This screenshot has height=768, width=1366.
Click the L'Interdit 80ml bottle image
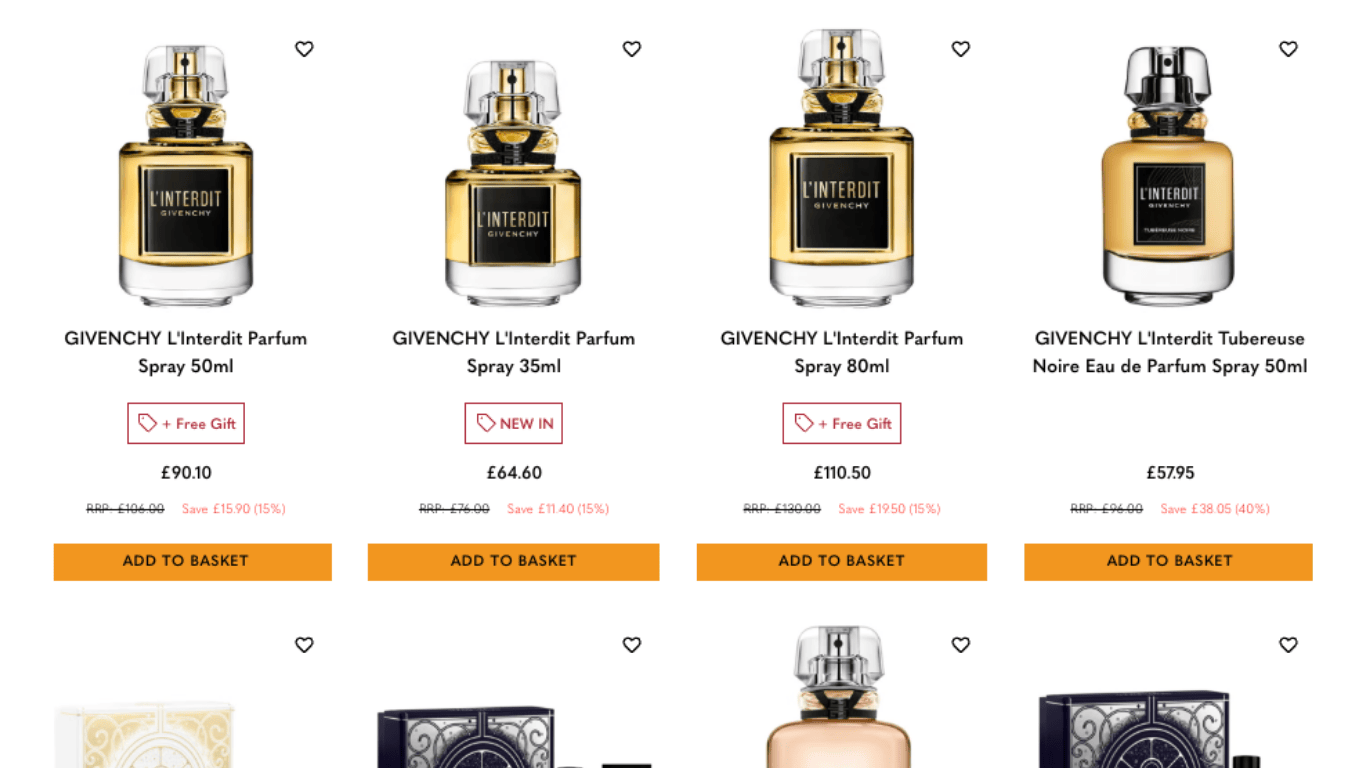coord(841,166)
